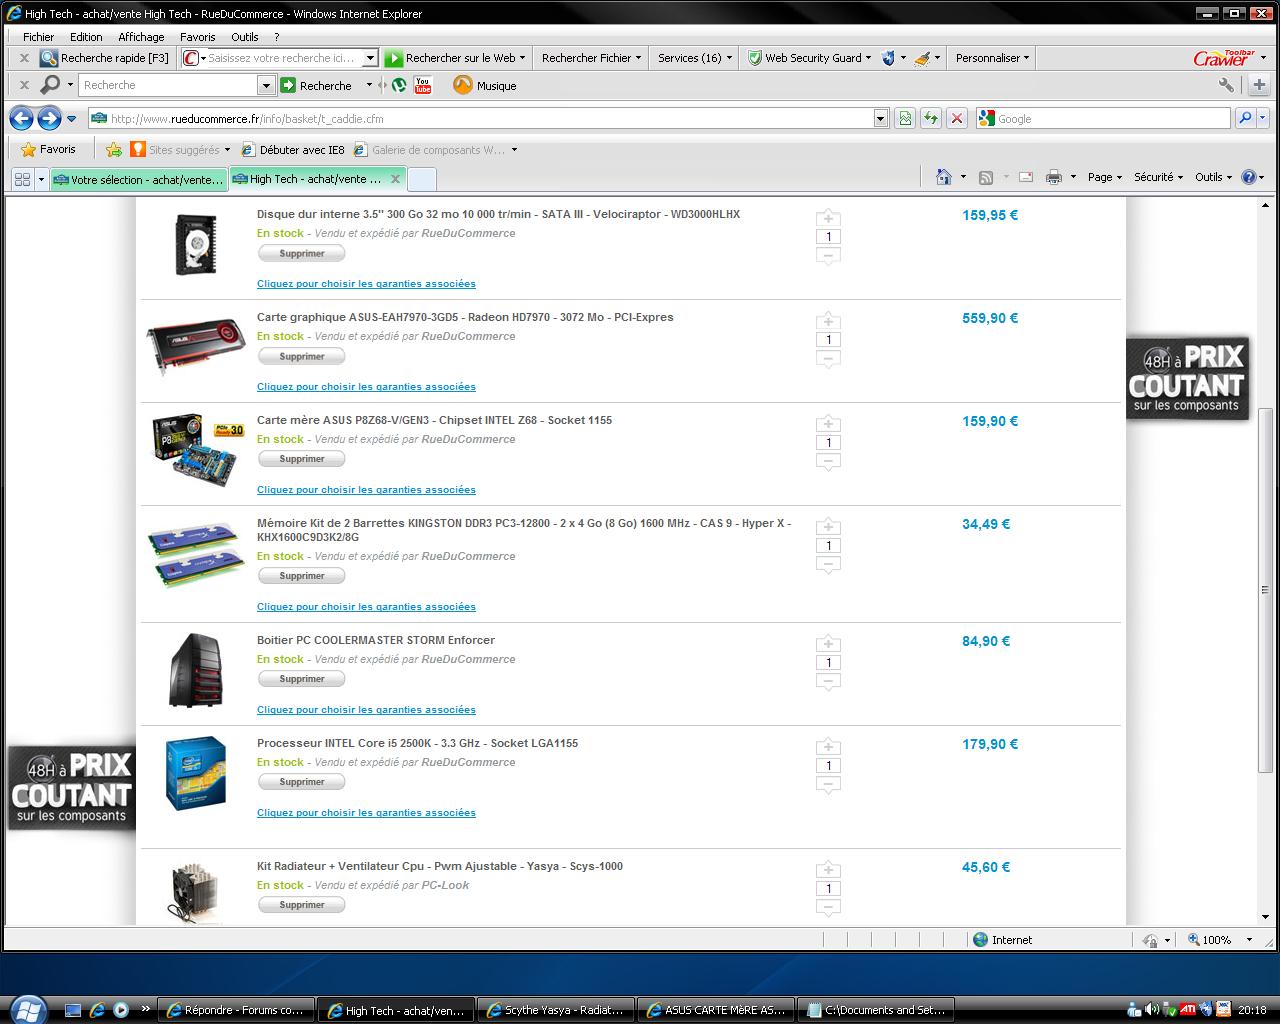Increase quantity of Radeon HD7970 graphics card
Viewport: 1280px width, 1024px height.
pos(828,321)
